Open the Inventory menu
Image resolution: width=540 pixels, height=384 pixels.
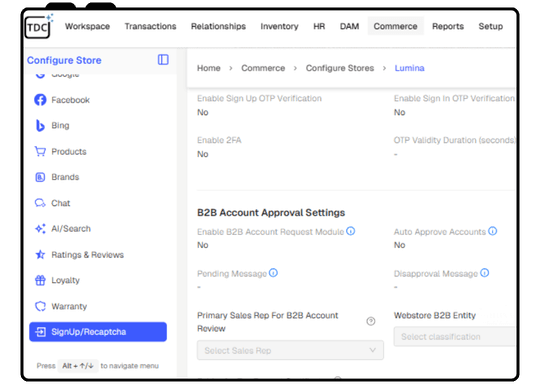point(279,26)
